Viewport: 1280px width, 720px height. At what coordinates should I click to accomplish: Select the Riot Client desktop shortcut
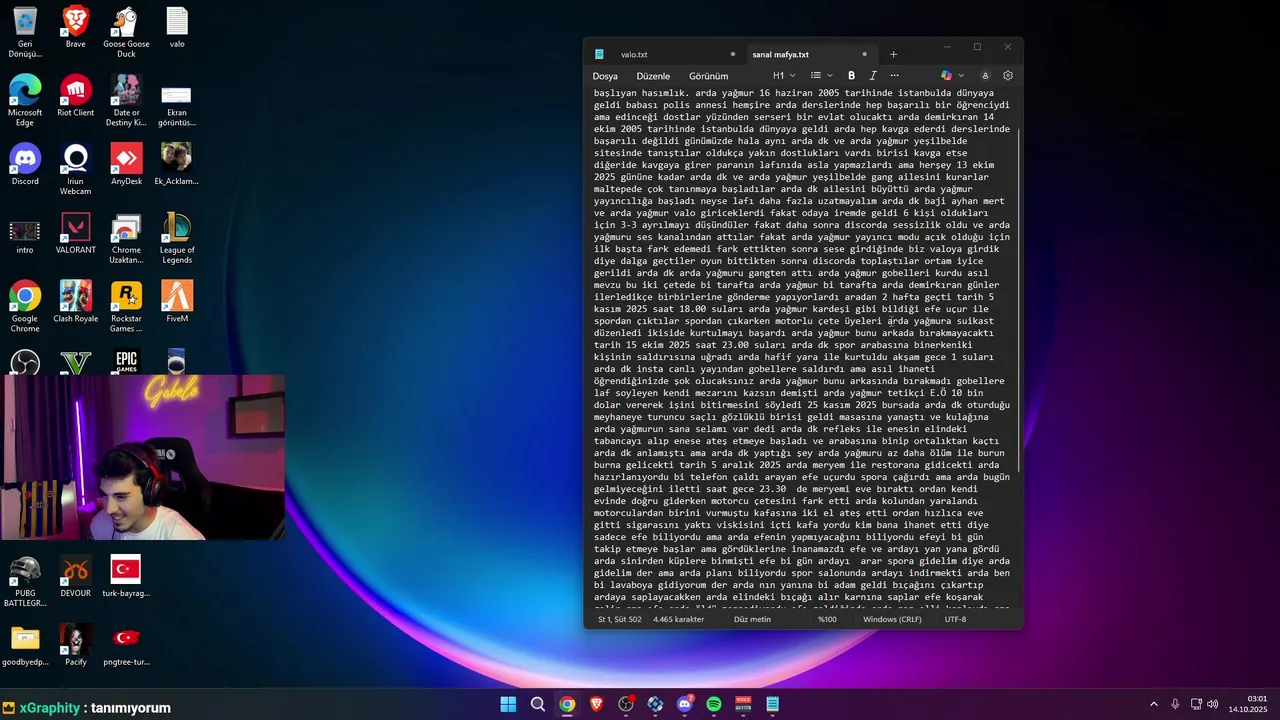pos(76,96)
